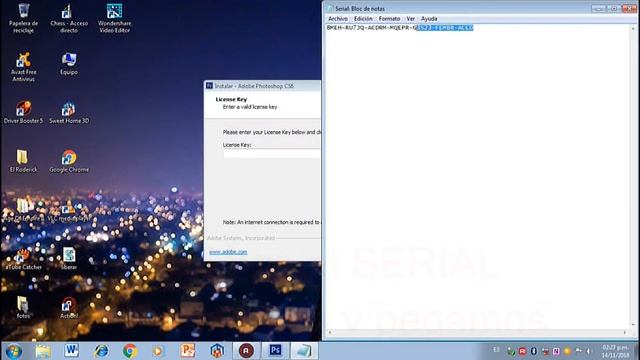The width and height of the screenshot is (640, 360).
Task: Open PowerPoint from the taskbar
Action: (x=188, y=351)
